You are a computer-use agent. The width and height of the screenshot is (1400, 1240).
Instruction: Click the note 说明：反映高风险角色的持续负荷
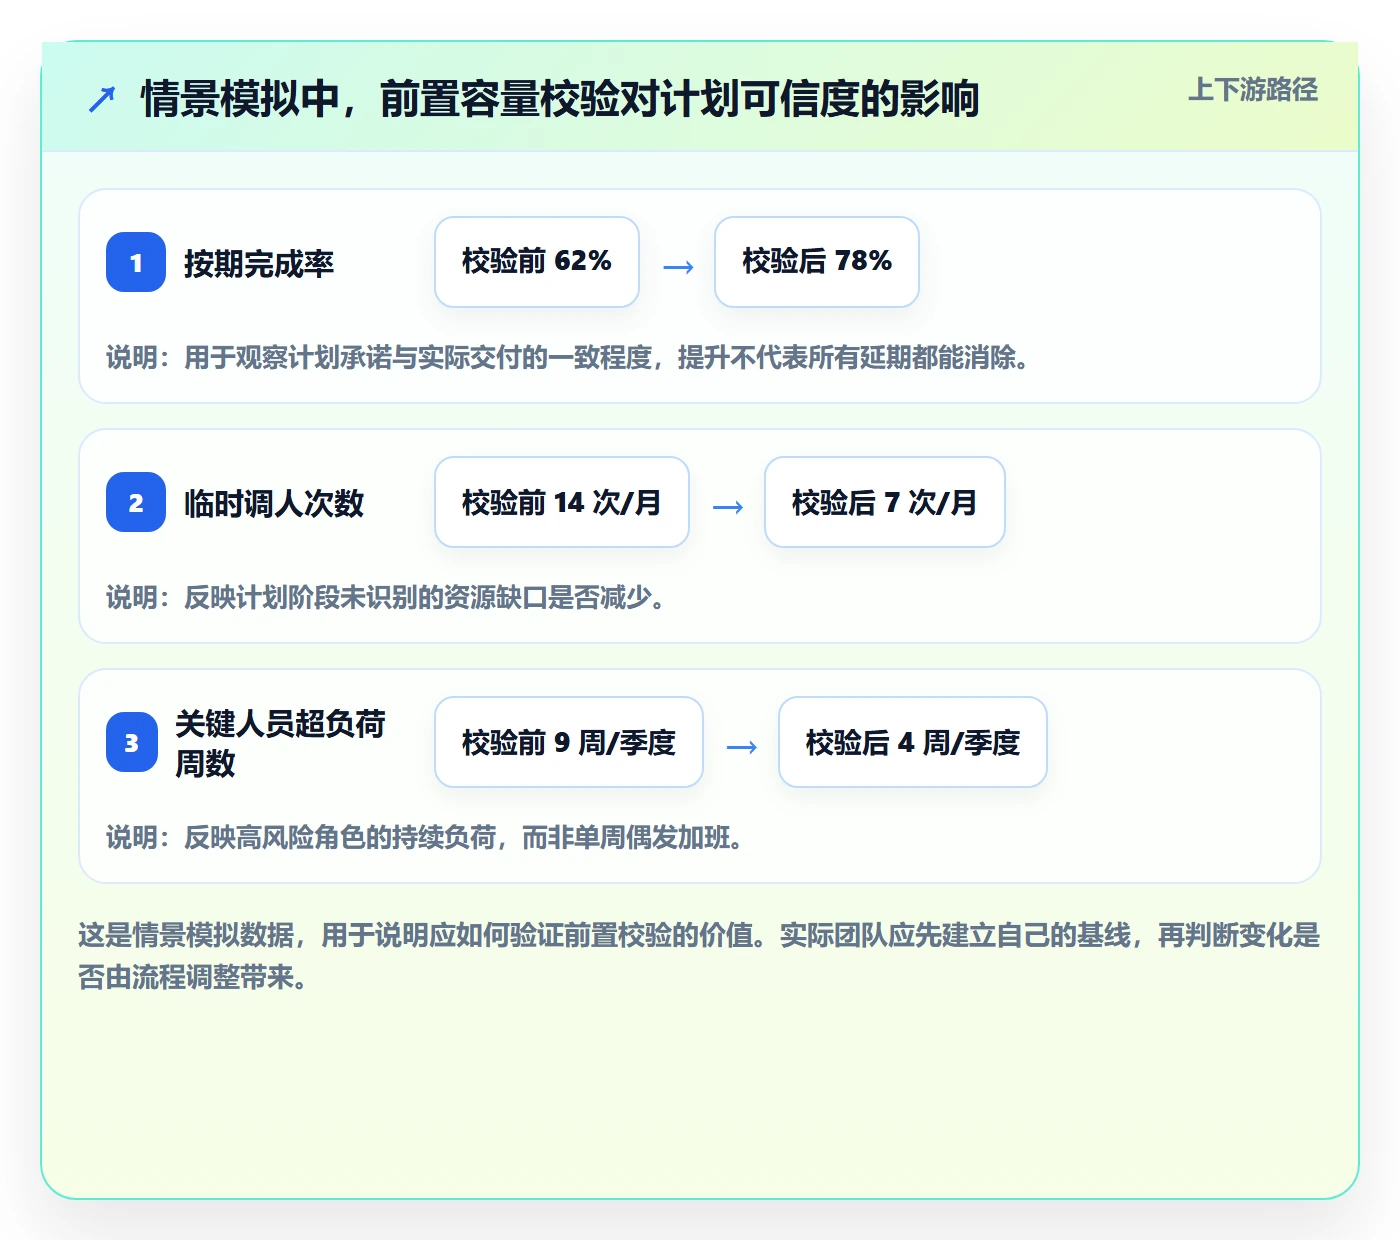425,838
